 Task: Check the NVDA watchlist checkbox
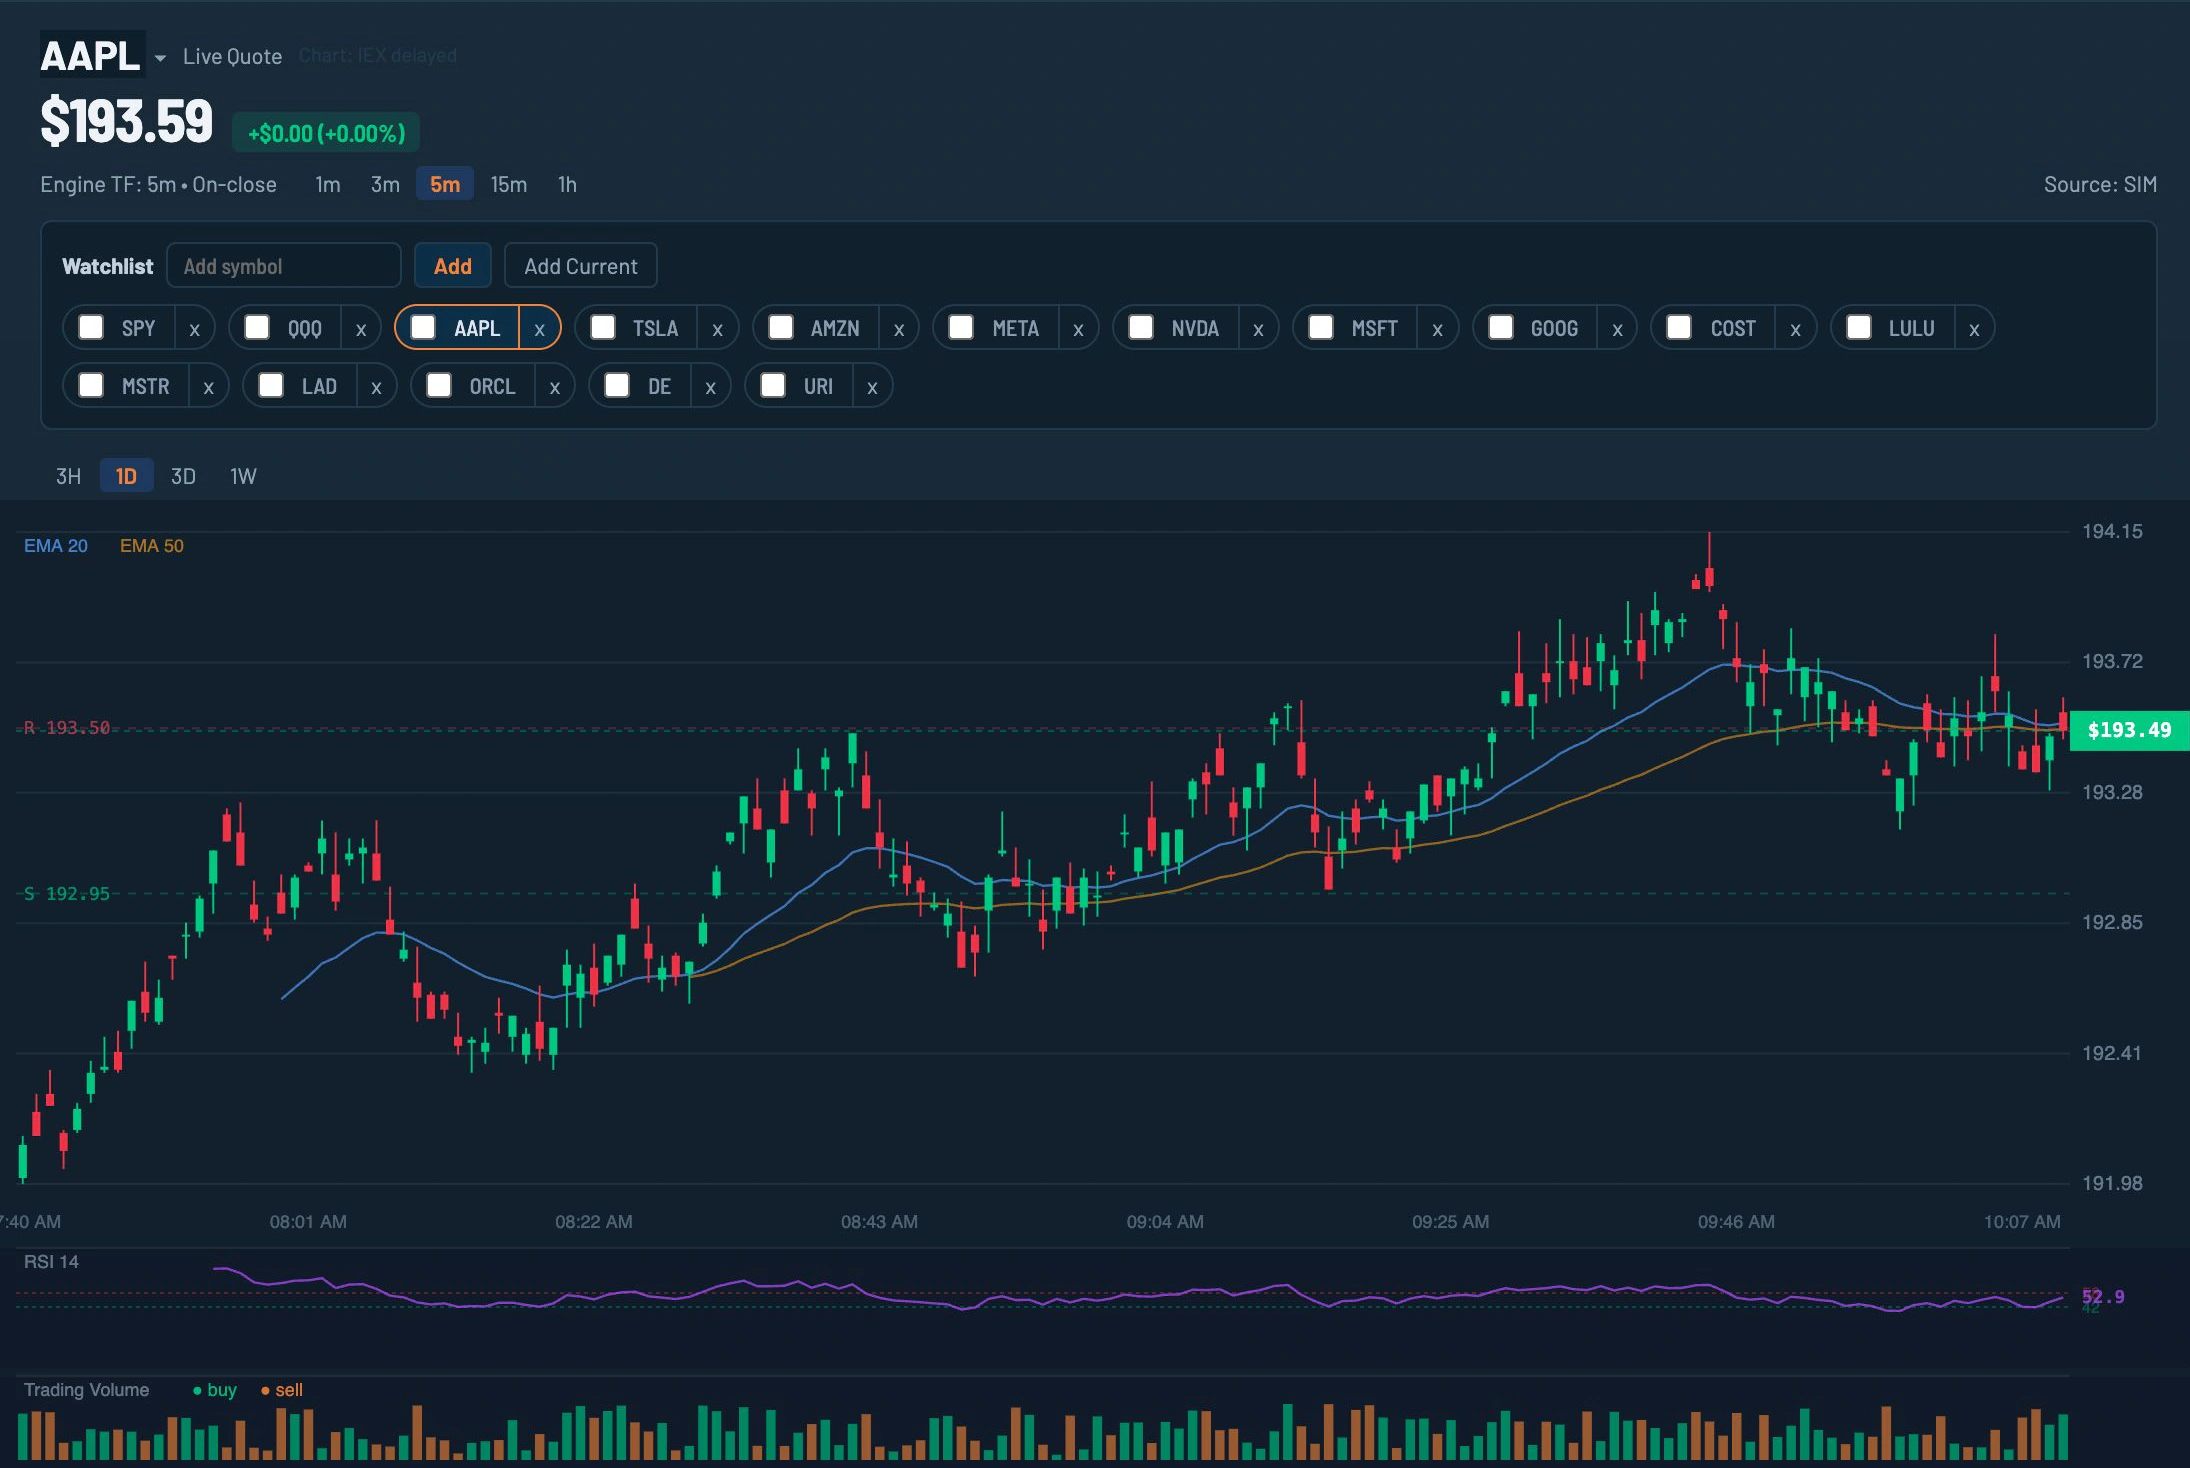coord(1141,327)
